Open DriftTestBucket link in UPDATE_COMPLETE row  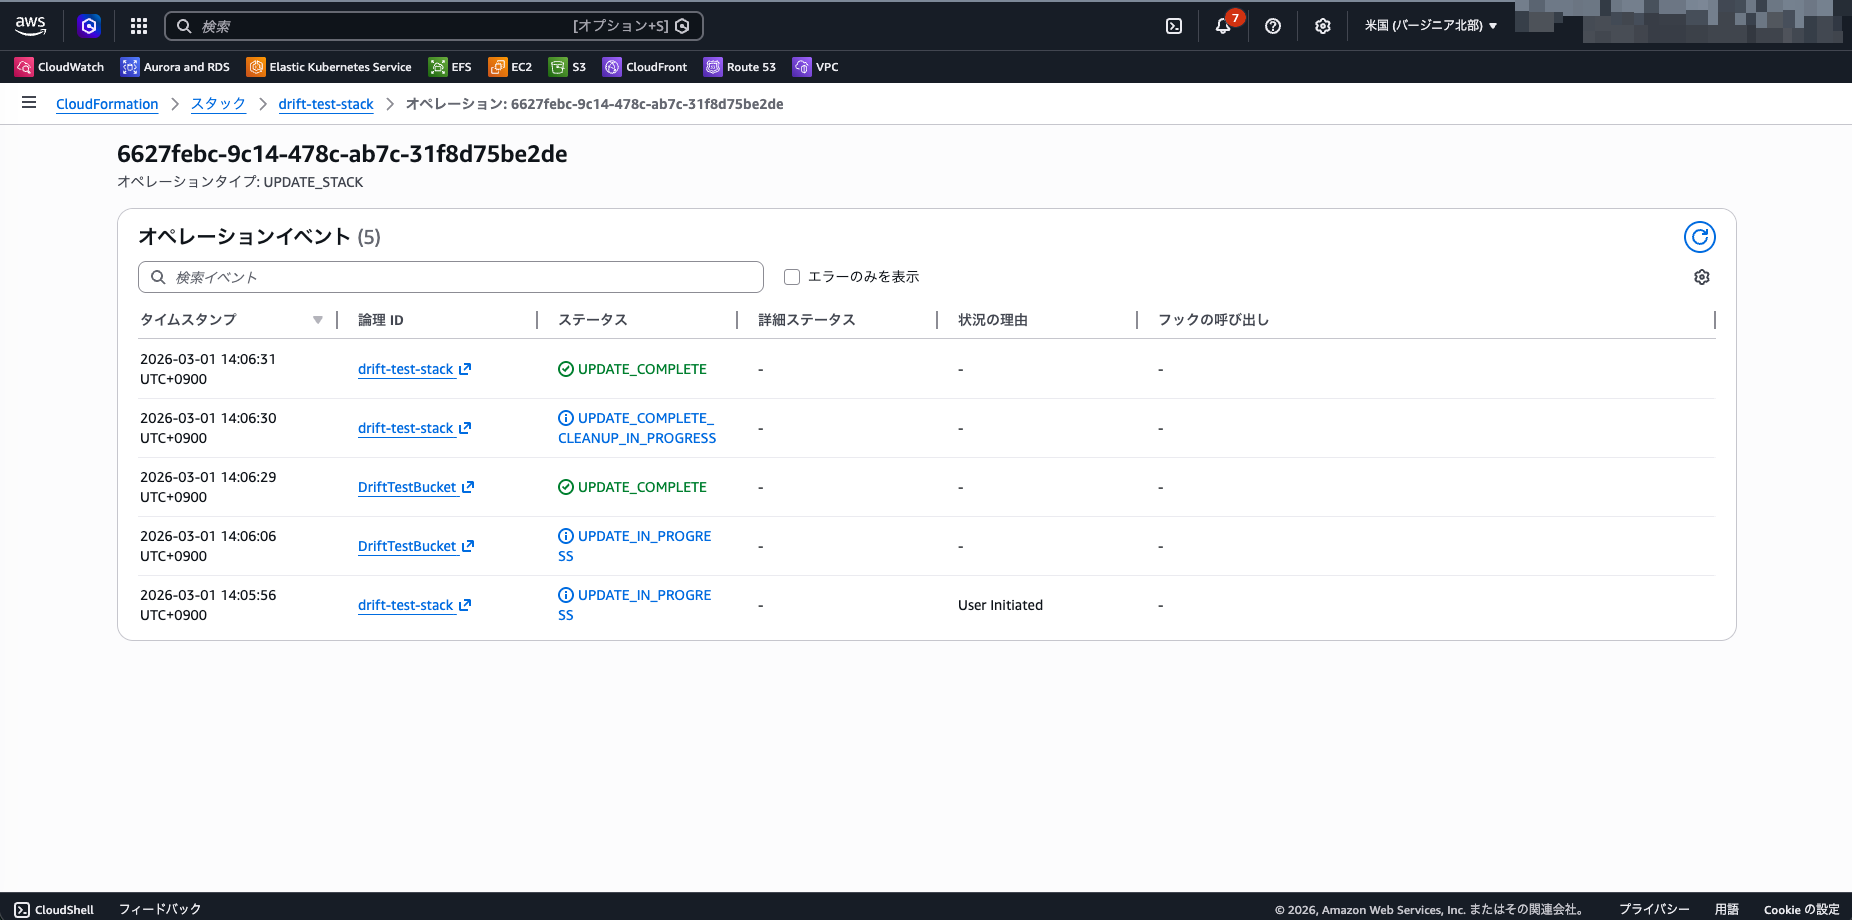point(407,487)
